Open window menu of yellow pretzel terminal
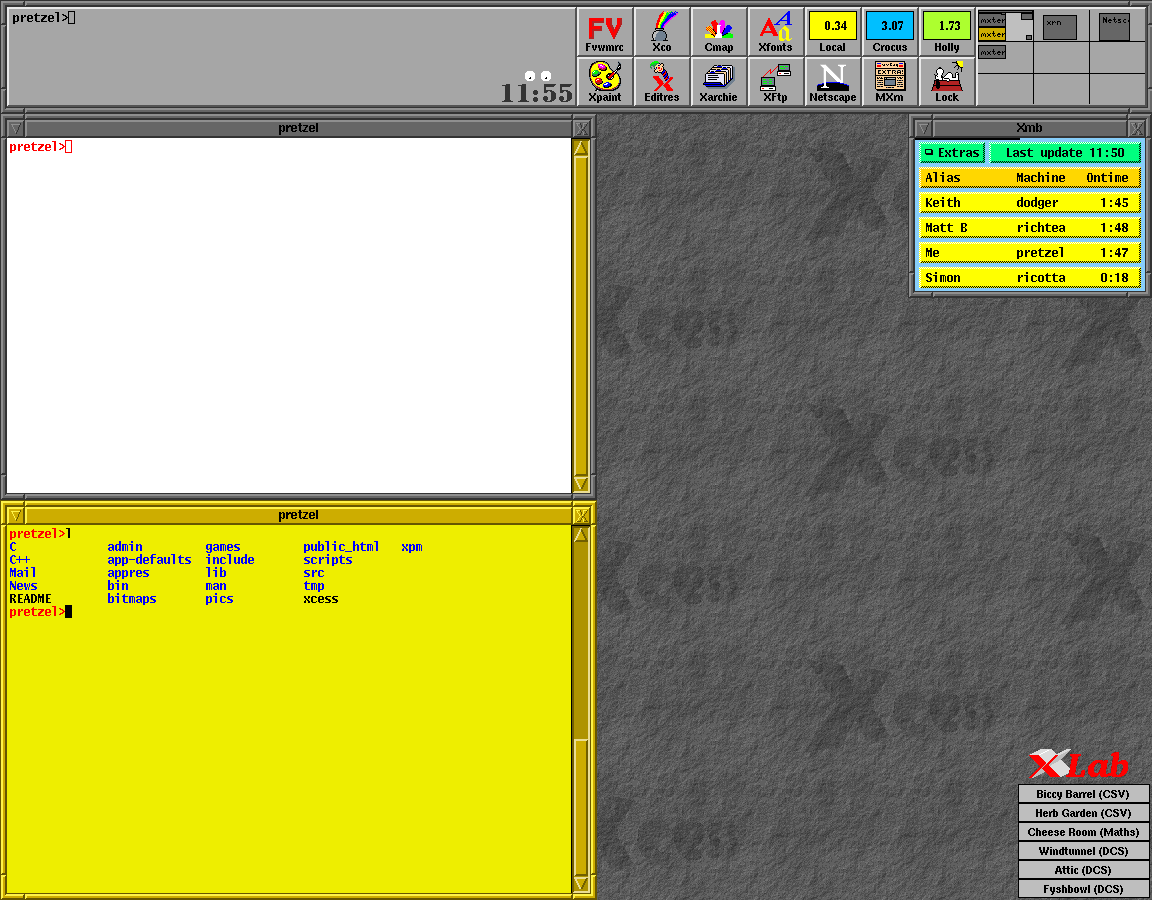Screen dimensions: 1152x900 point(14,515)
